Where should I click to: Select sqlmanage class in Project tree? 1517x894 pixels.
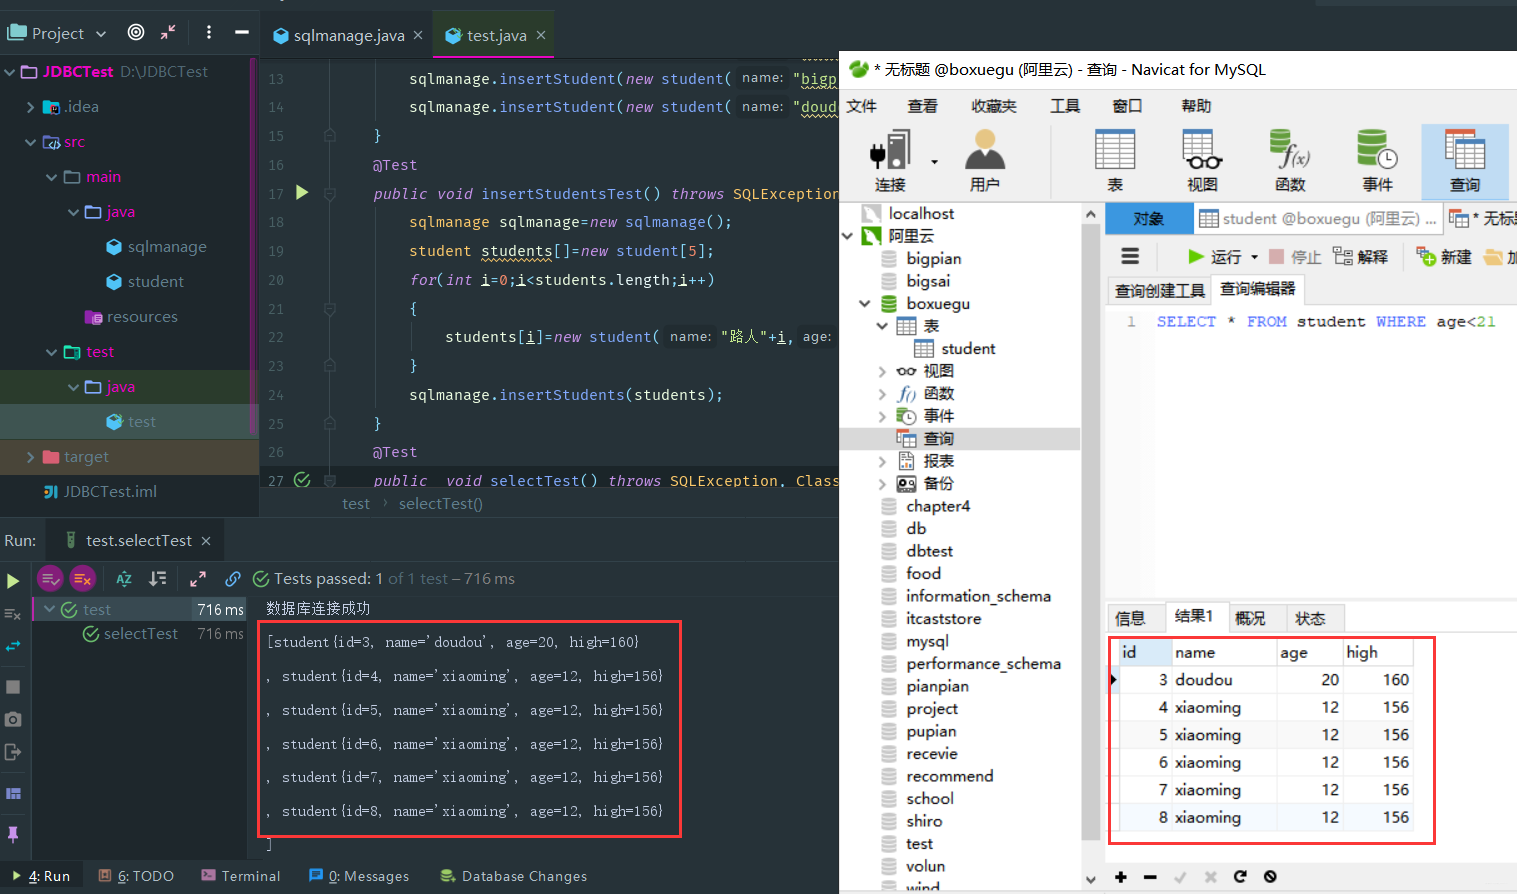[156, 247]
